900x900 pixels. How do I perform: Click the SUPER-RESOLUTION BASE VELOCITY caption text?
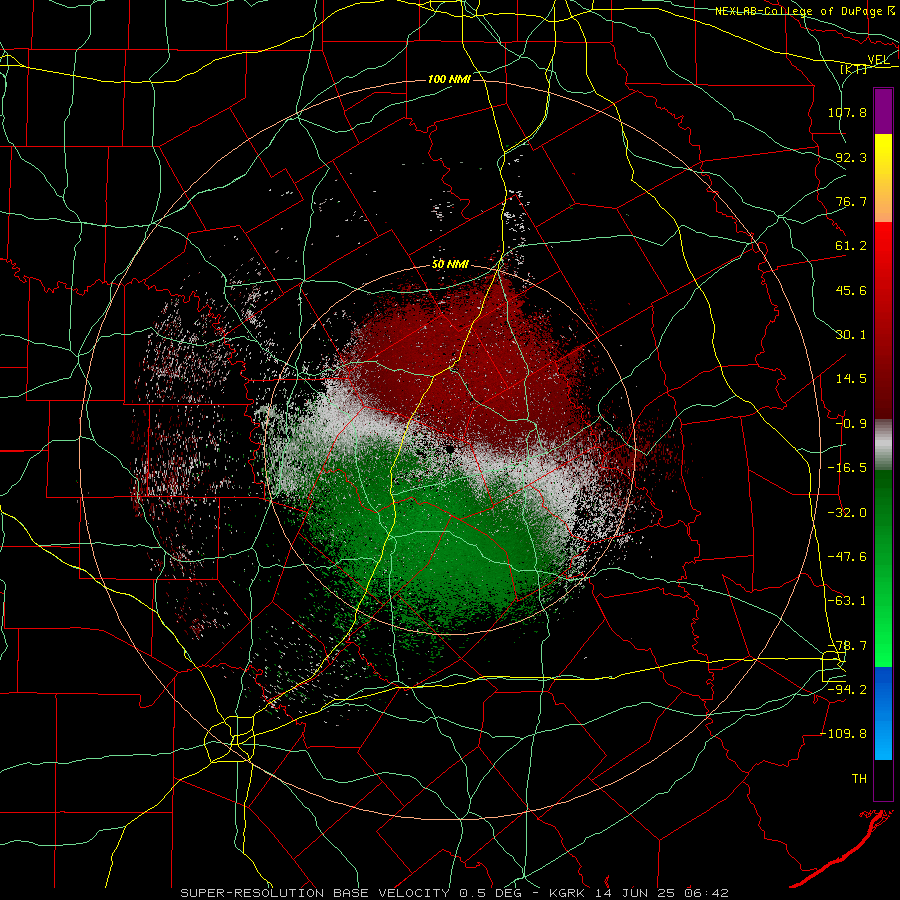315,893
